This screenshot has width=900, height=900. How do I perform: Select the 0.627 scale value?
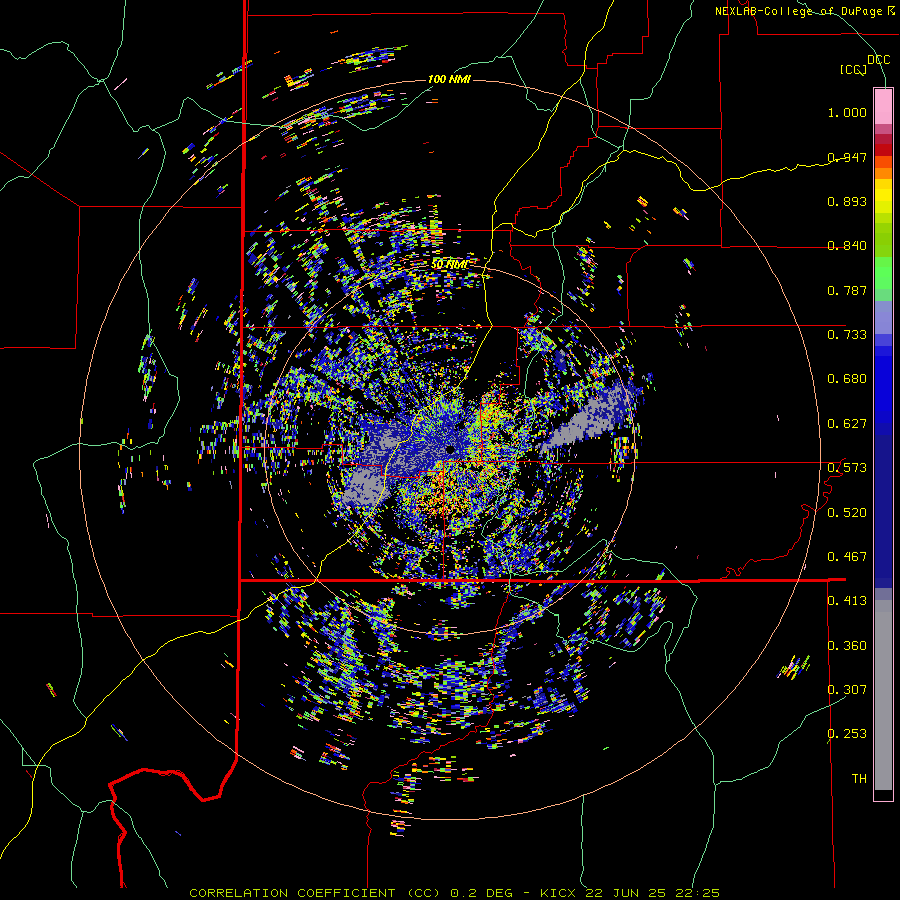pyautogui.click(x=847, y=424)
